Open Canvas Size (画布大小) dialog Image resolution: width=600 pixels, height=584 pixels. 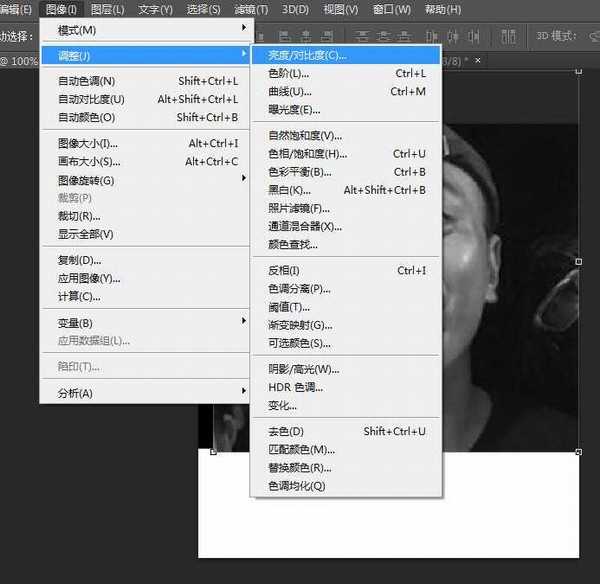click(88, 161)
